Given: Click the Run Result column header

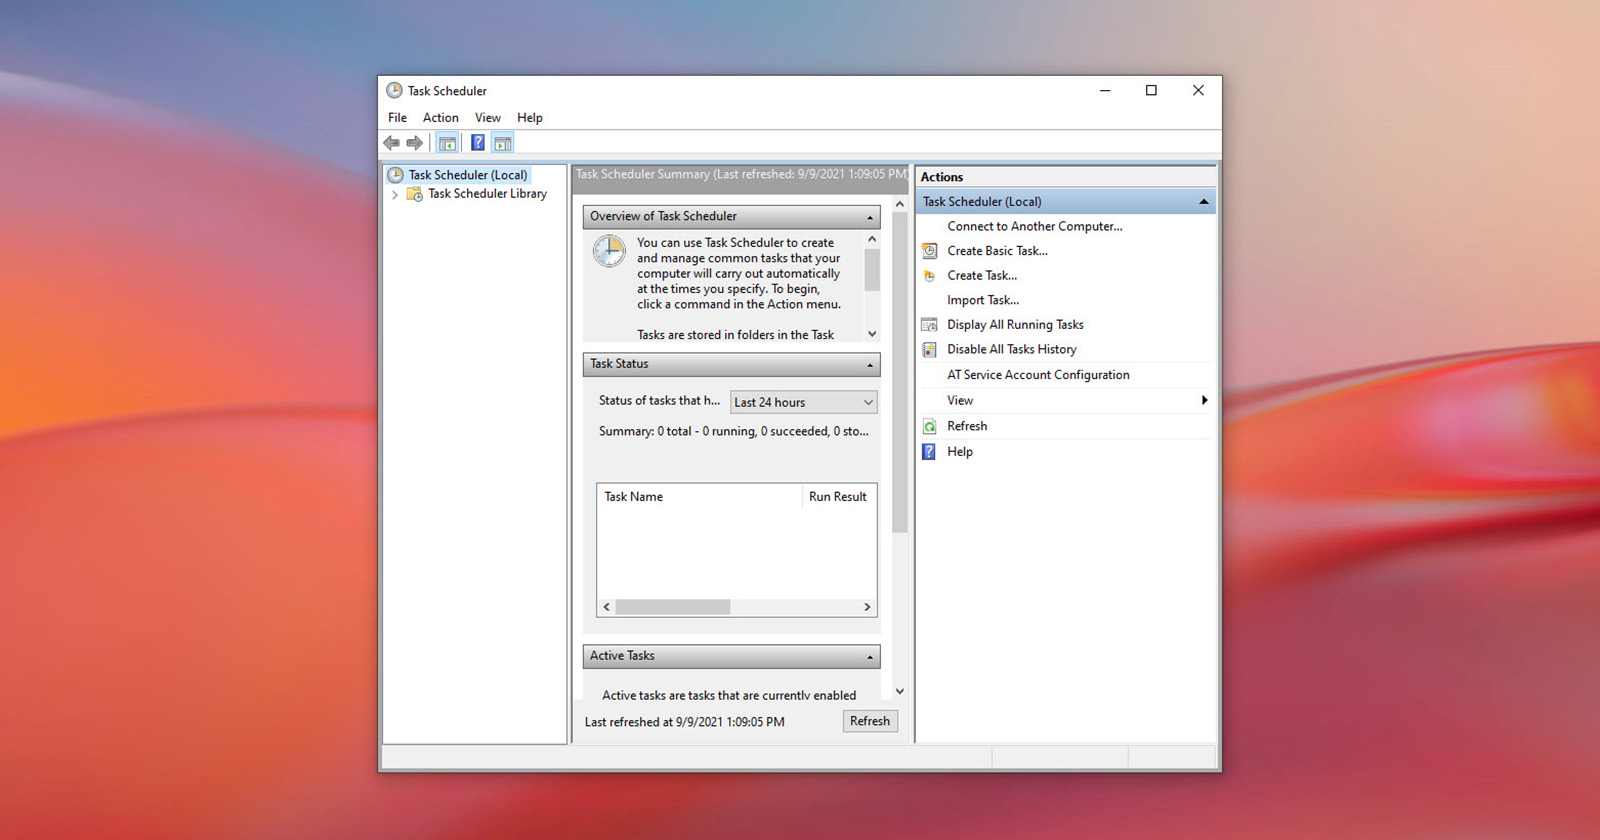Looking at the screenshot, I should pyautogui.click(x=838, y=497).
